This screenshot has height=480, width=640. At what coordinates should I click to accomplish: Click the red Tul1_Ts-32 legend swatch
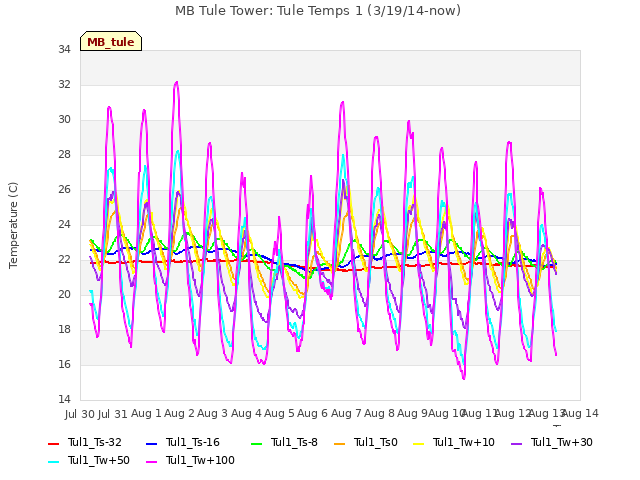54,444
